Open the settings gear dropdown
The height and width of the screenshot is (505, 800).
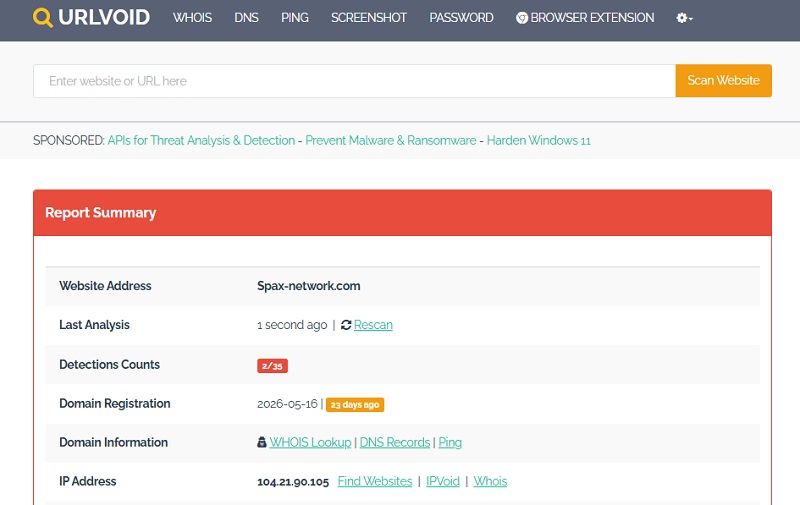click(684, 18)
